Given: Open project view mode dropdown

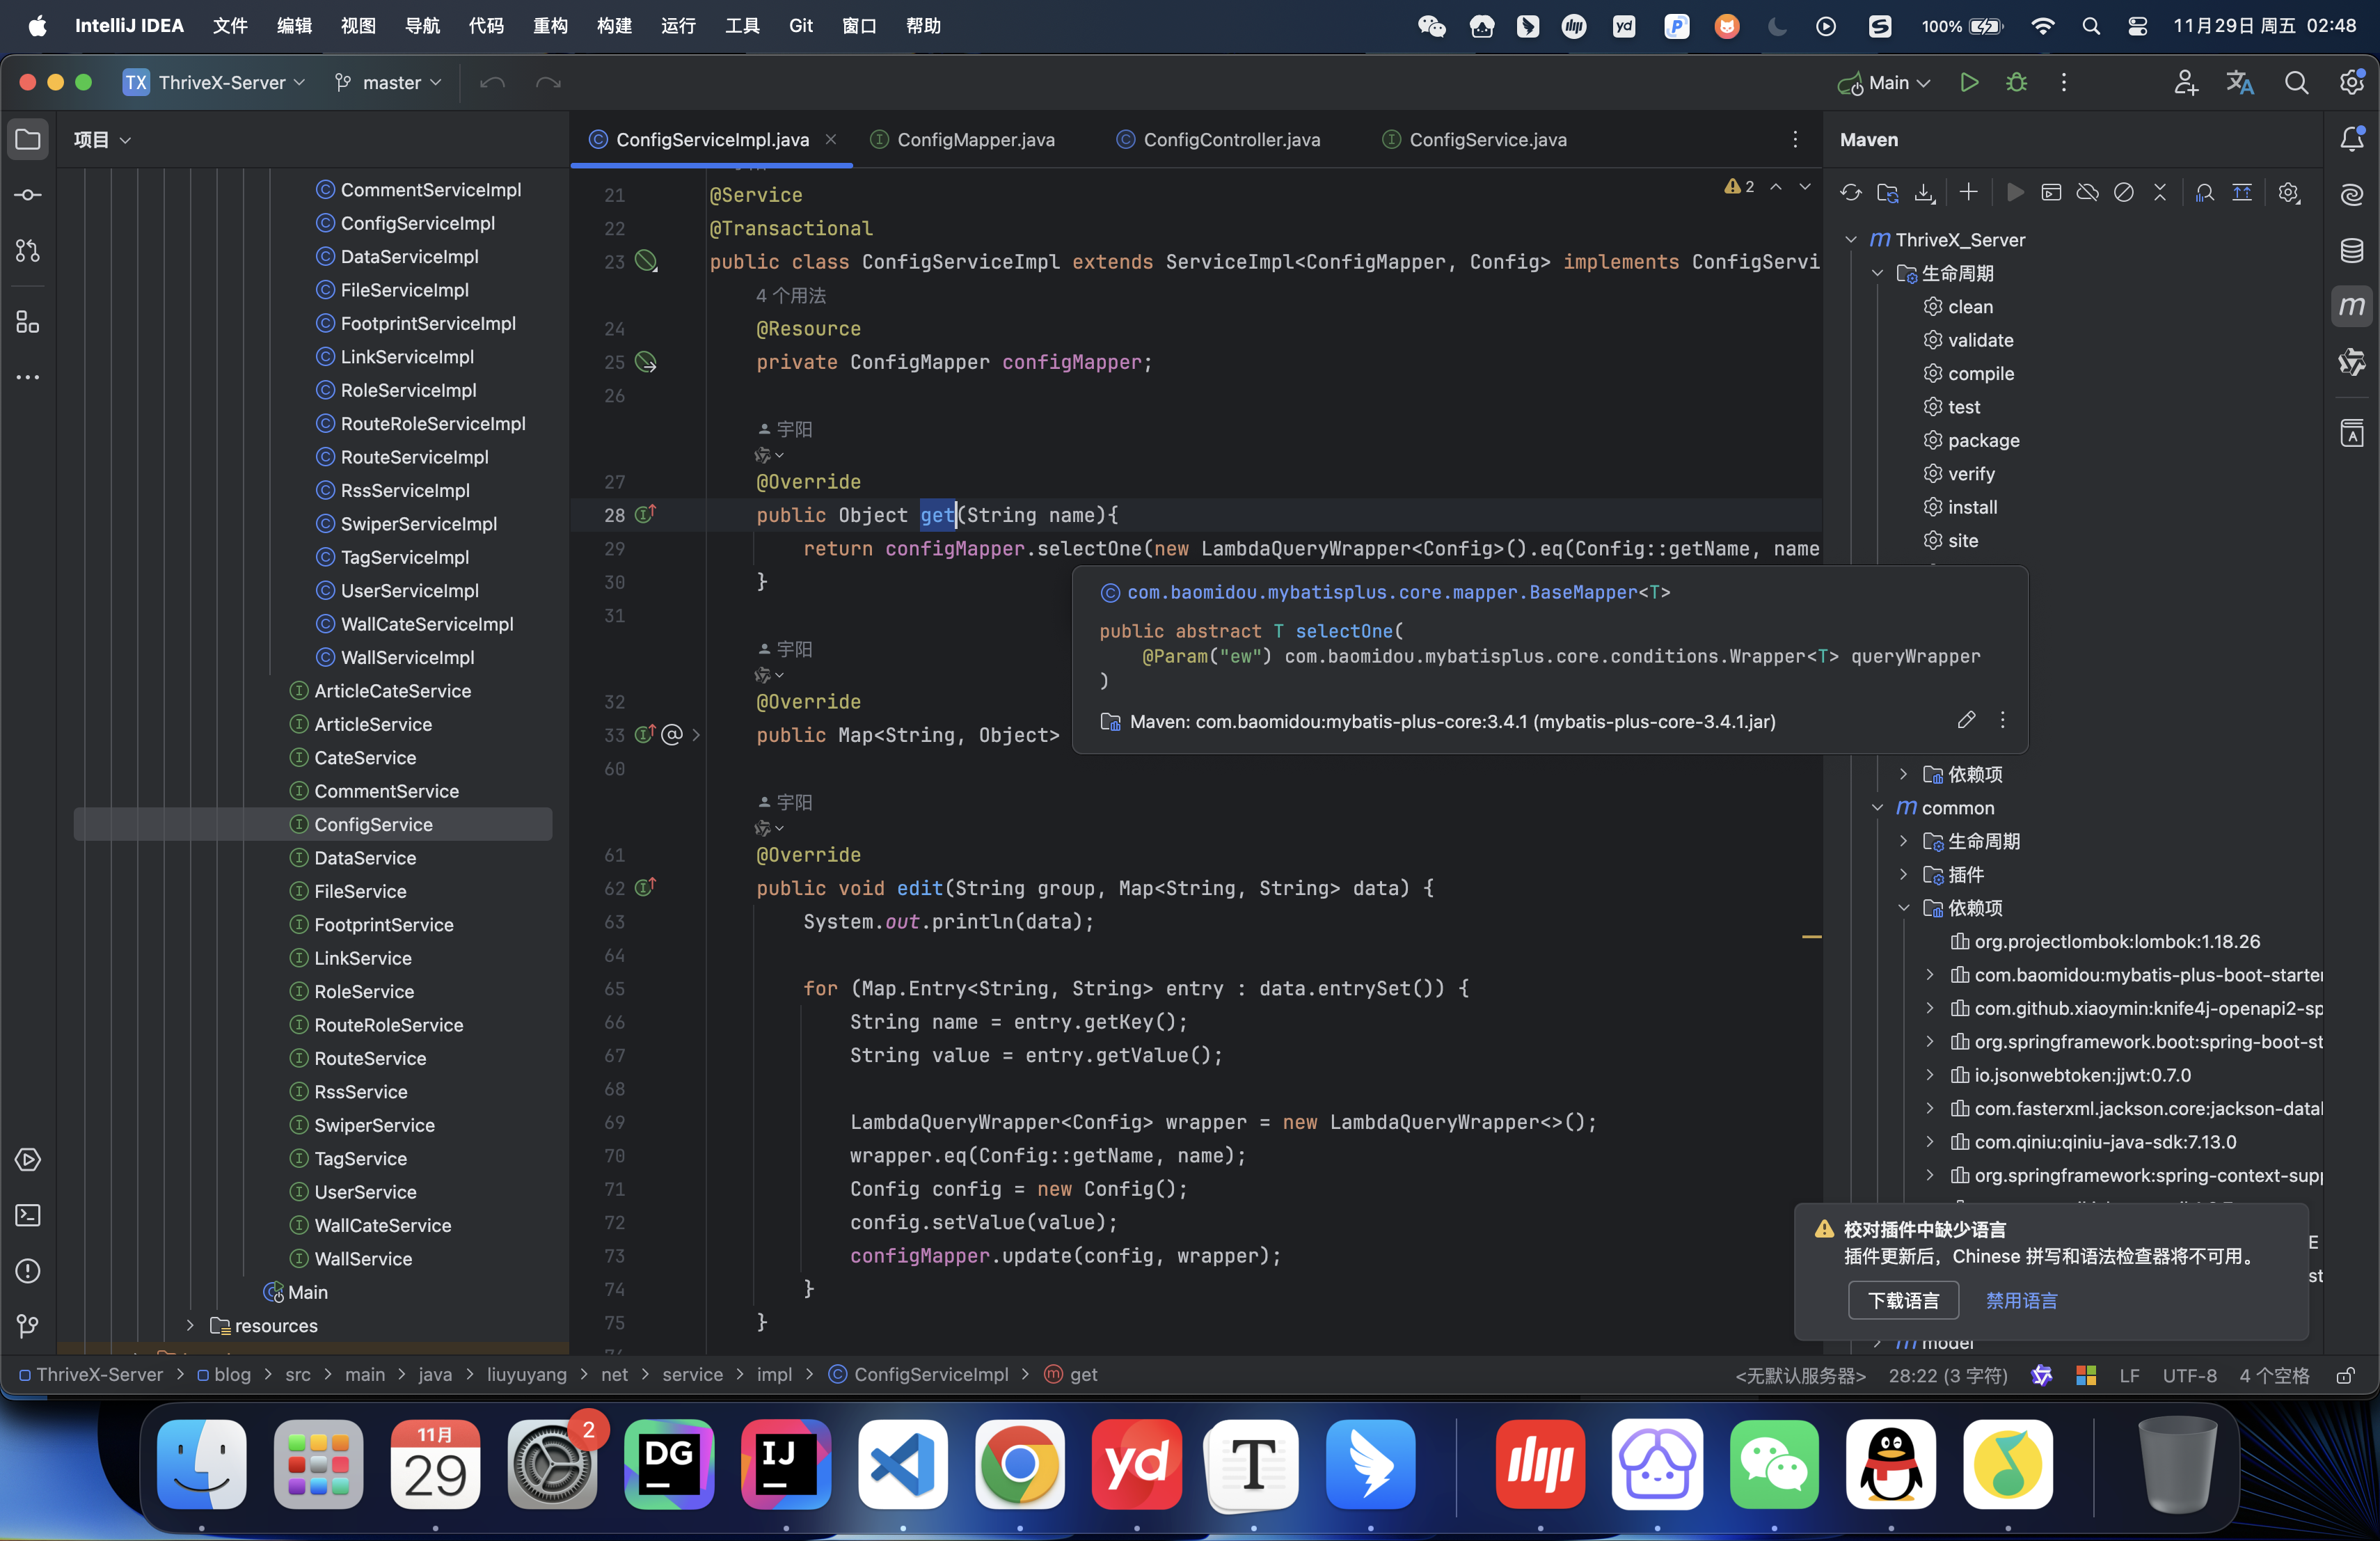Looking at the screenshot, I should pyautogui.click(x=101, y=140).
